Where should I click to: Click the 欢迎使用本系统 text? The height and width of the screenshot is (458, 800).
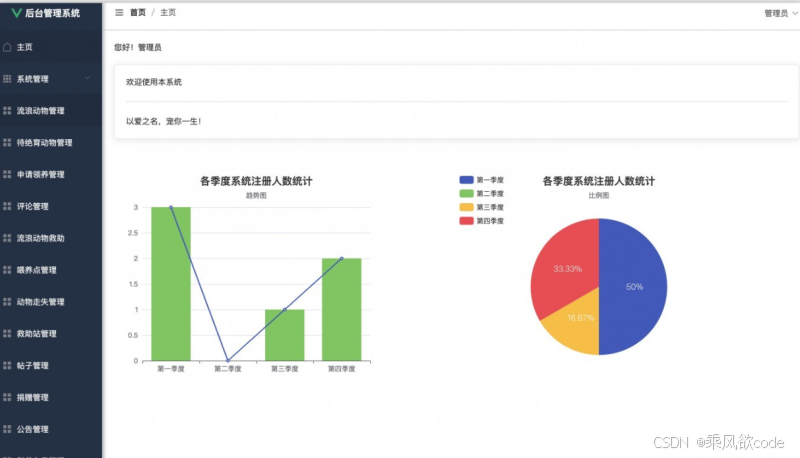click(154, 82)
